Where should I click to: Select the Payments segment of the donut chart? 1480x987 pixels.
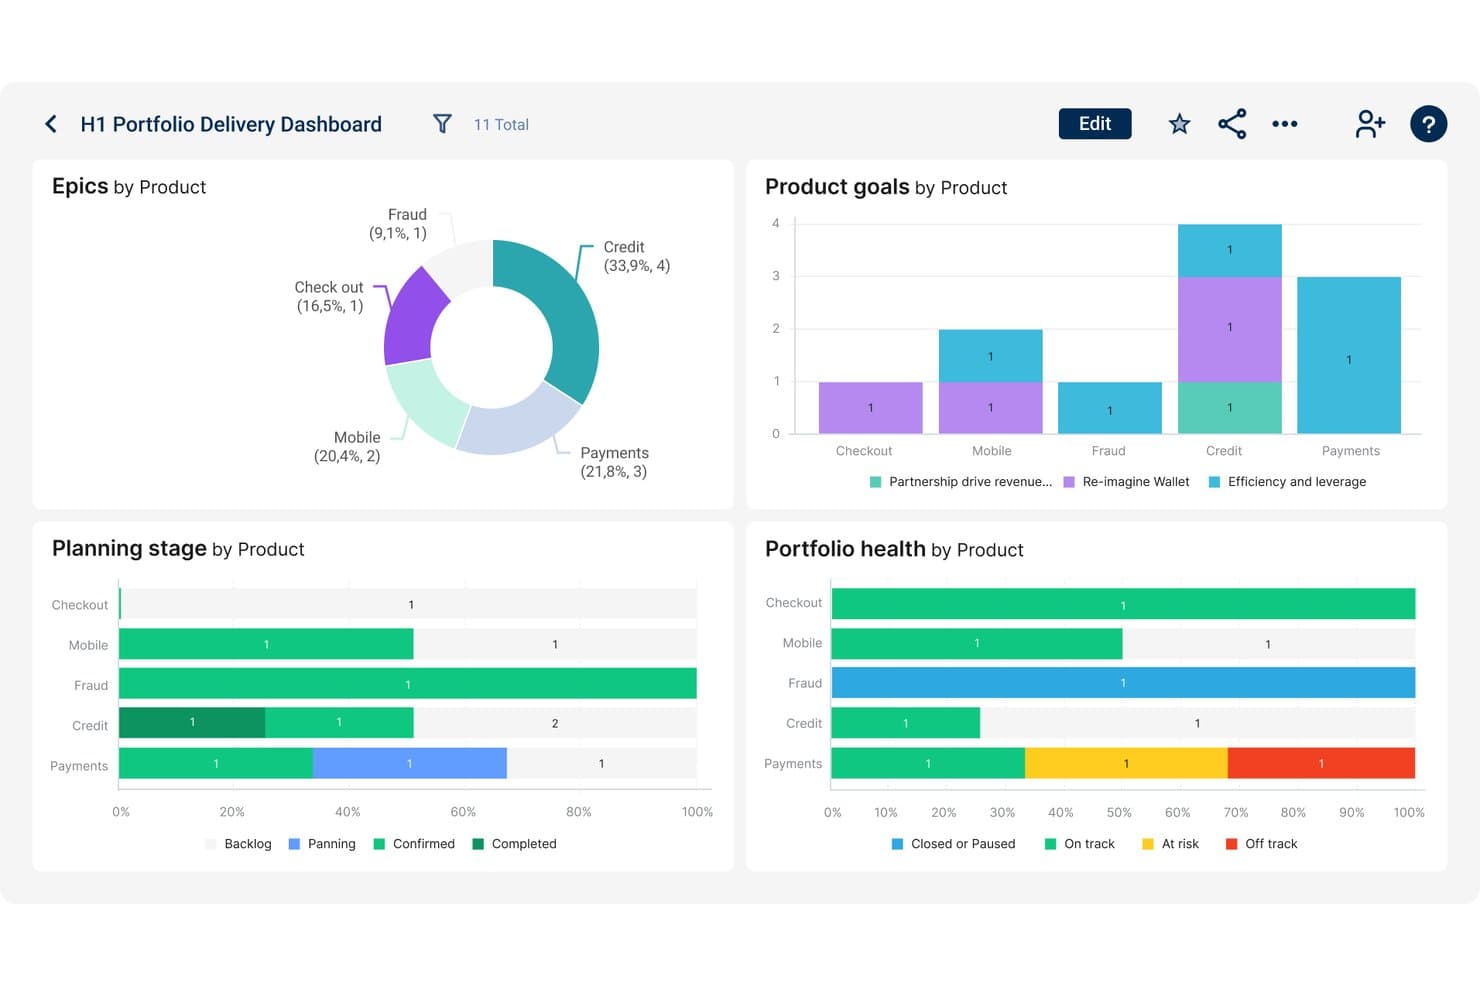[x=515, y=425]
